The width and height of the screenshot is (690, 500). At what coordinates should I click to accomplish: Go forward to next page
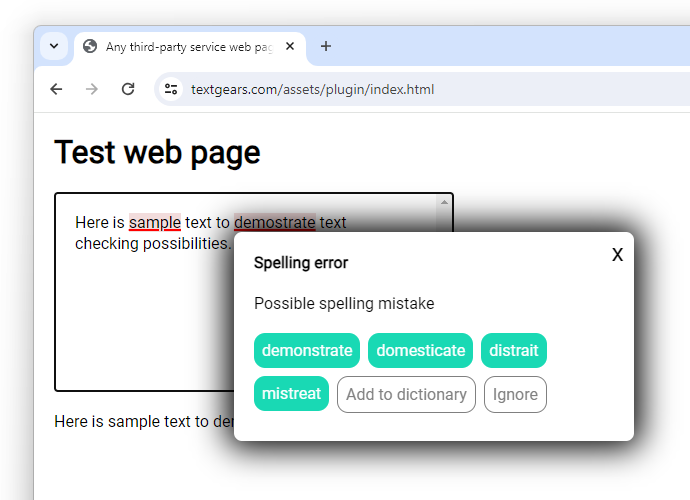coord(92,89)
